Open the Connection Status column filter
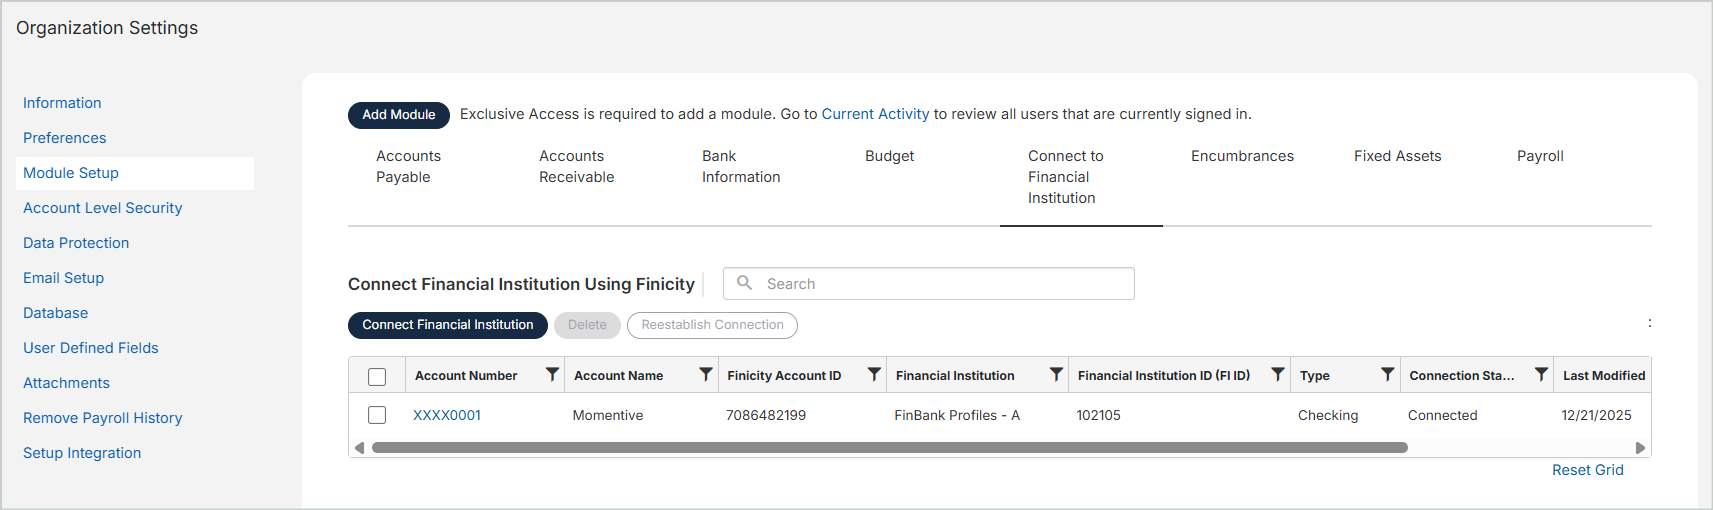 click(1542, 374)
